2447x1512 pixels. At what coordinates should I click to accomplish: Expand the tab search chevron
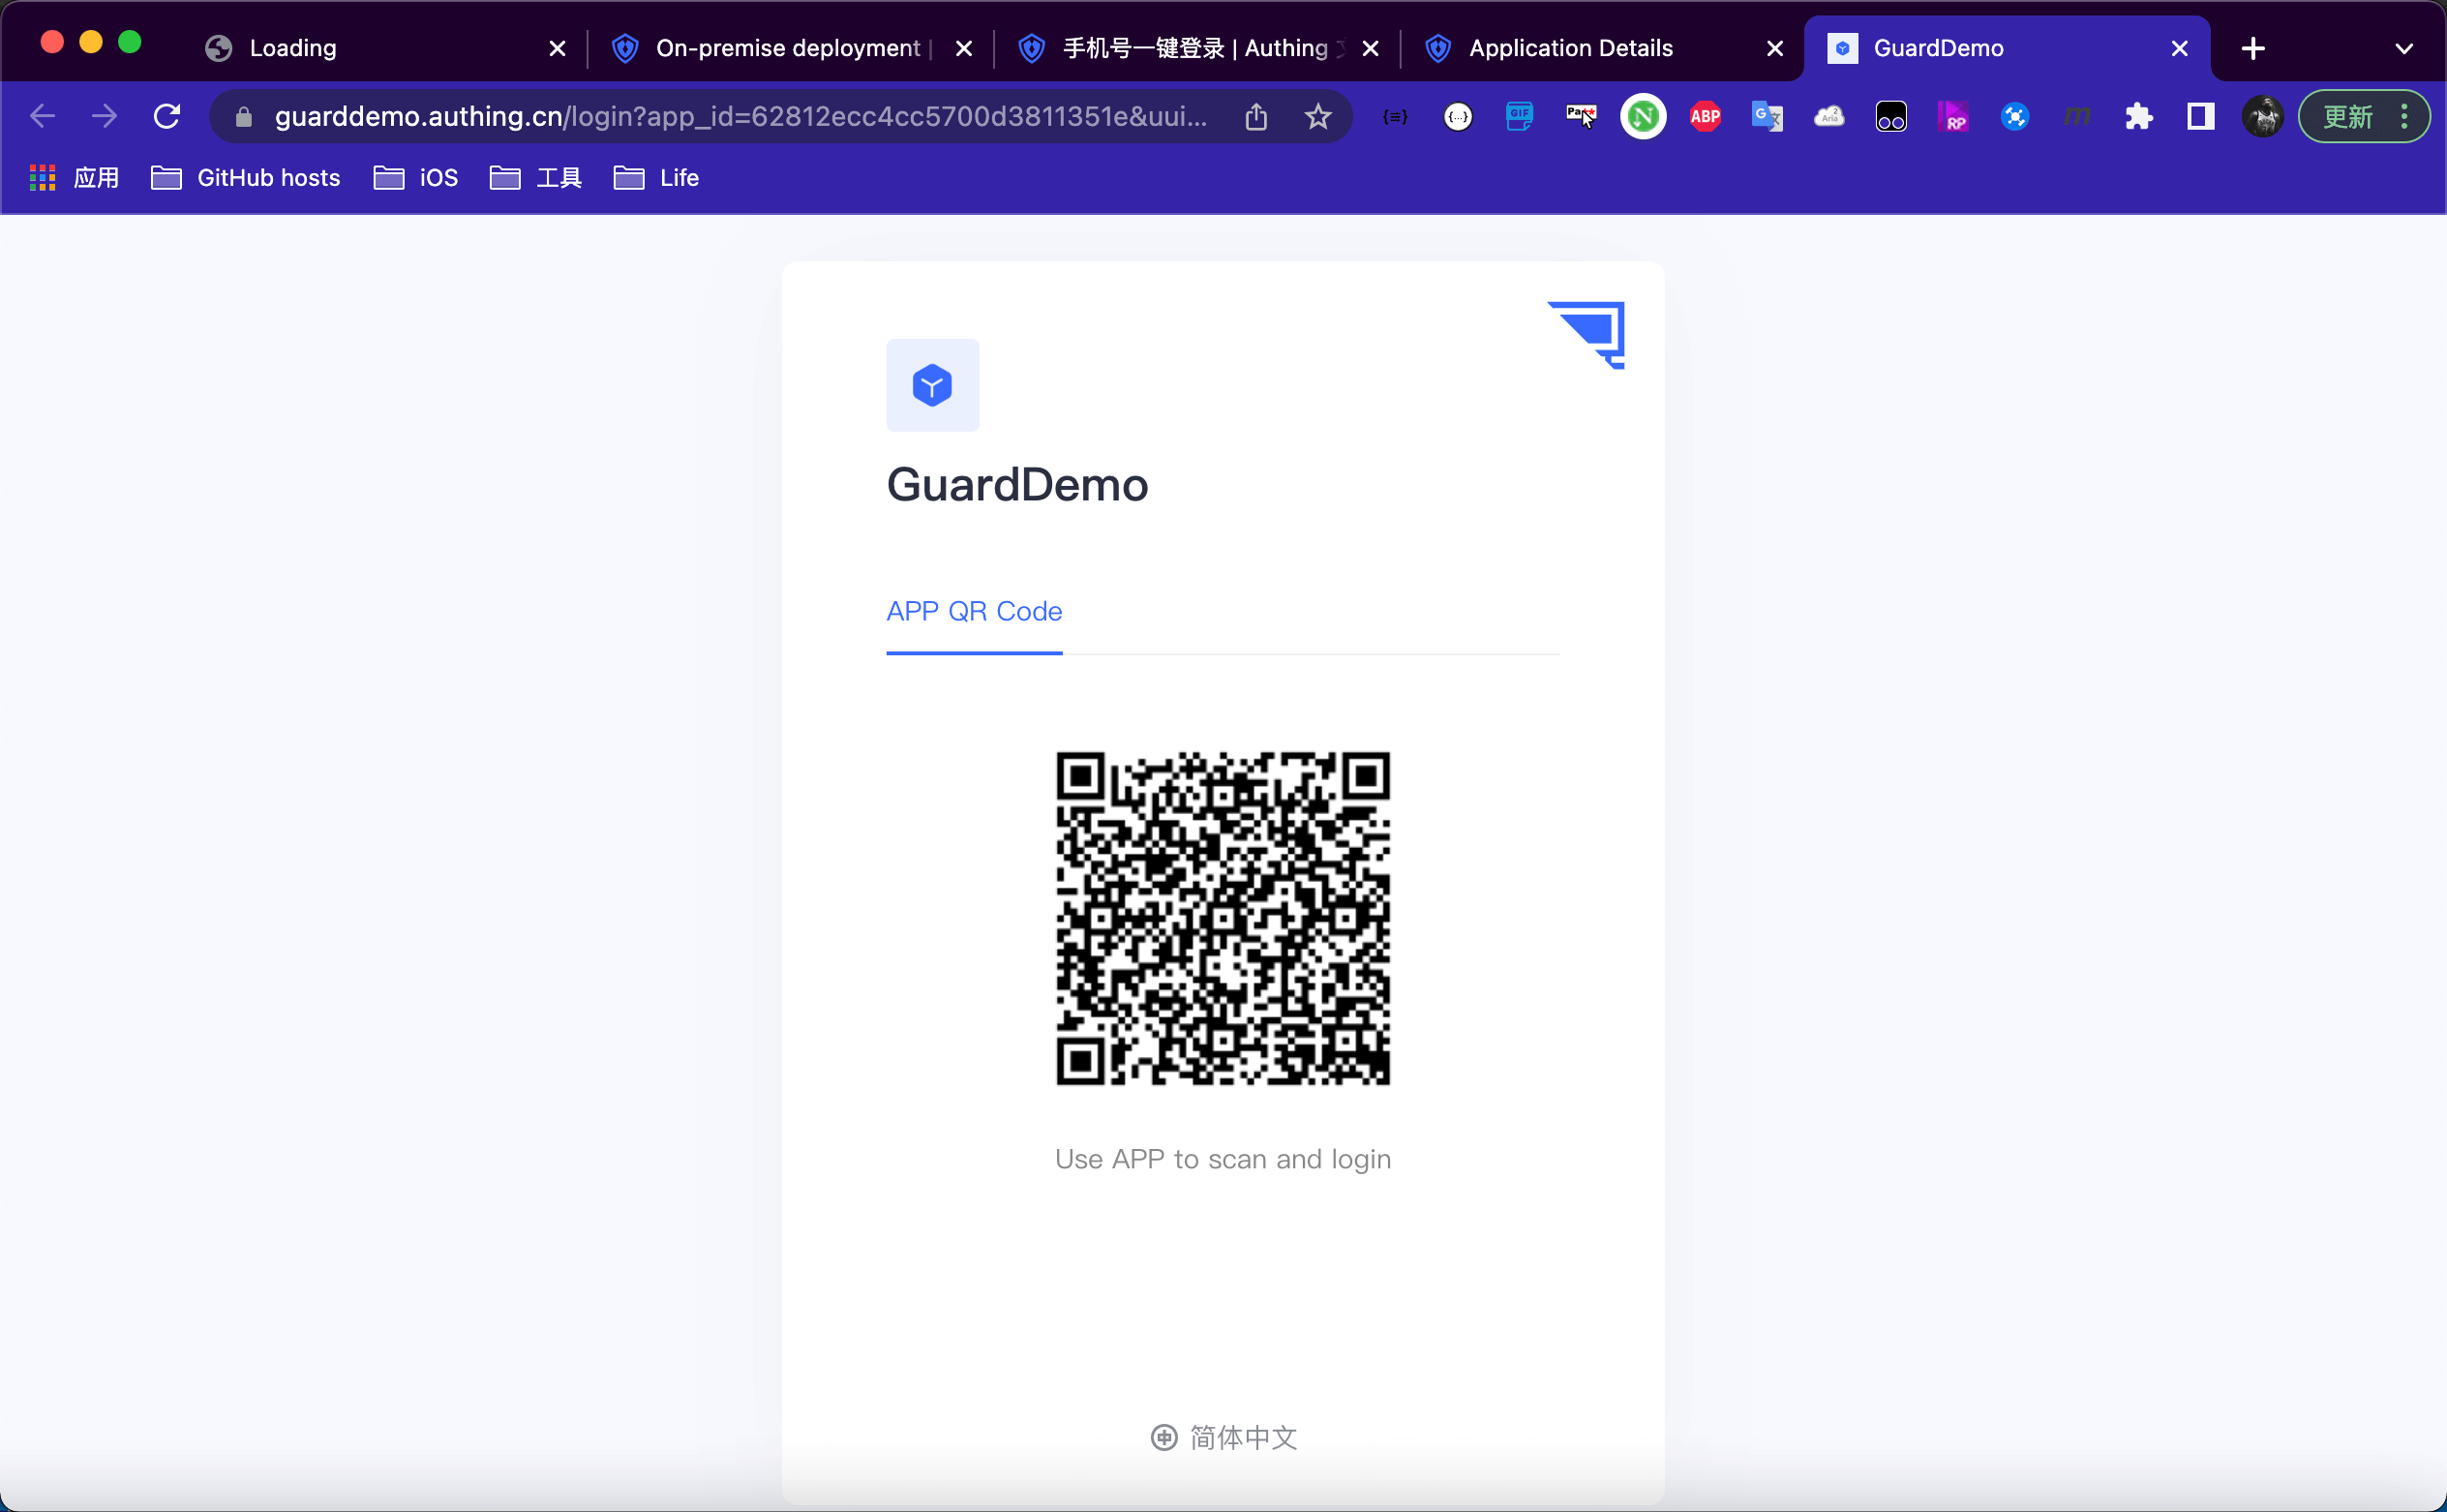point(2404,48)
